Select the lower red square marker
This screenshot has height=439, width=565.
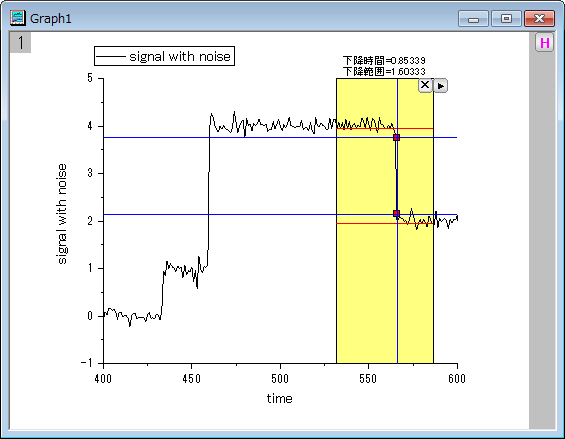[x=396, y=214]
